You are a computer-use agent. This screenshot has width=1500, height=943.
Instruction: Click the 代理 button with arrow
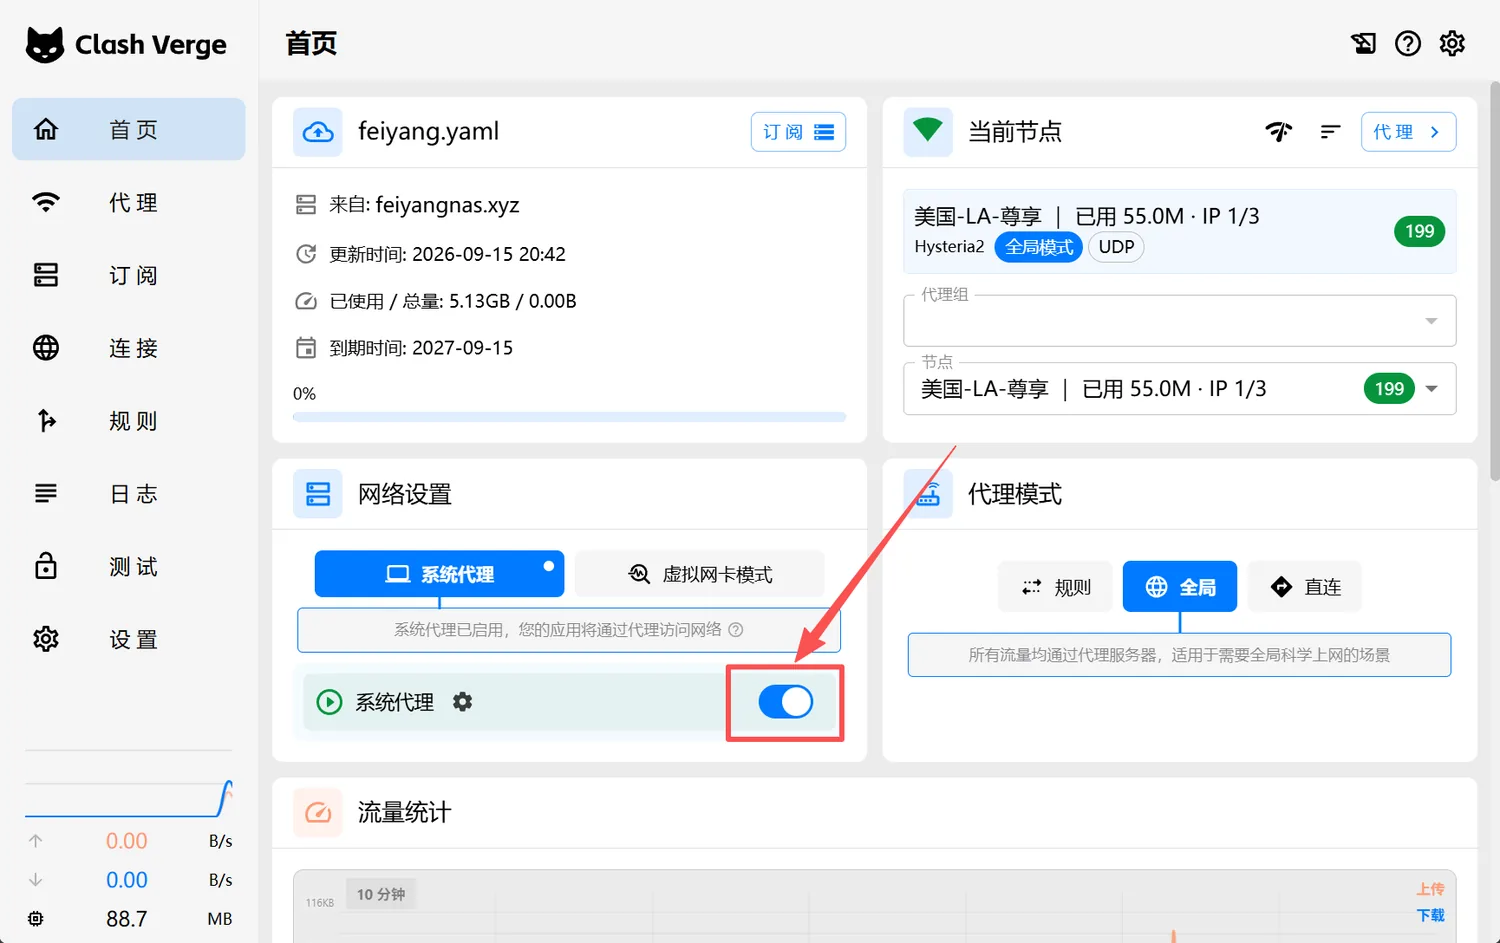1408,132
